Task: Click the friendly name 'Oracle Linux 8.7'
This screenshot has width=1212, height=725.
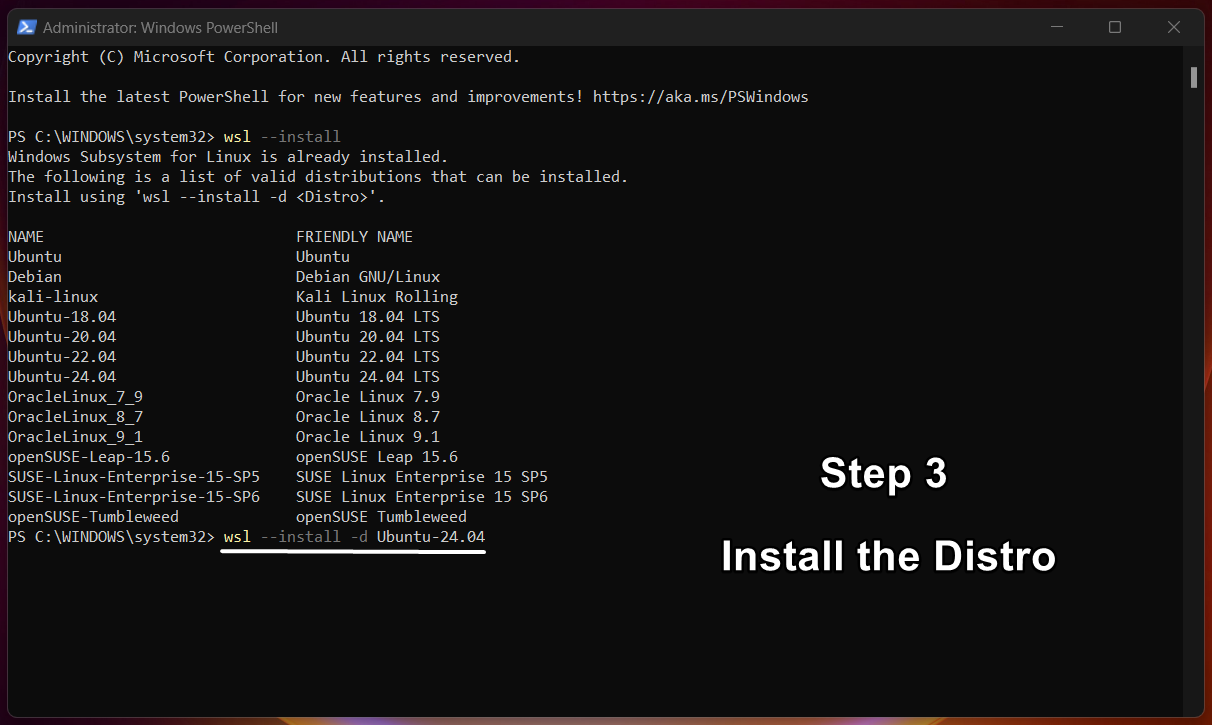Action: [368, 417]
